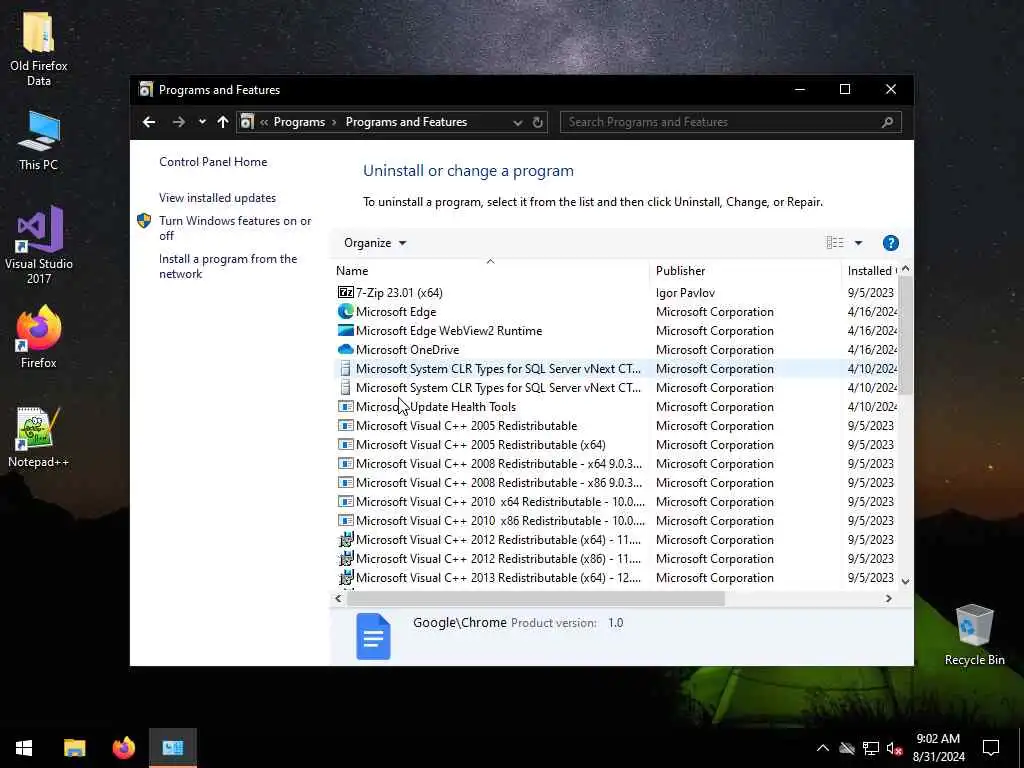Select Microsoft Update Health Tools entry
Viewport: 1024px width, 768px height.
(617, 407)
